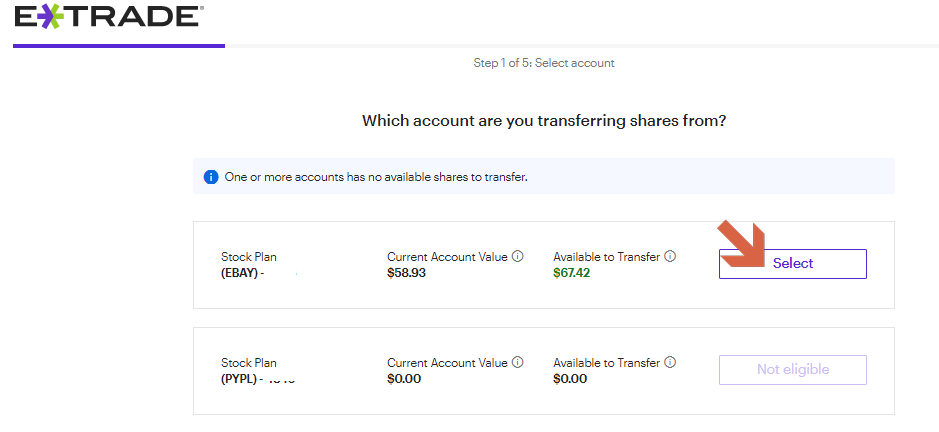This screenshot has height=432, width=939.
Task: Click the E*TRADE logo
Action: pyautogui.click(x=108, y=17)
